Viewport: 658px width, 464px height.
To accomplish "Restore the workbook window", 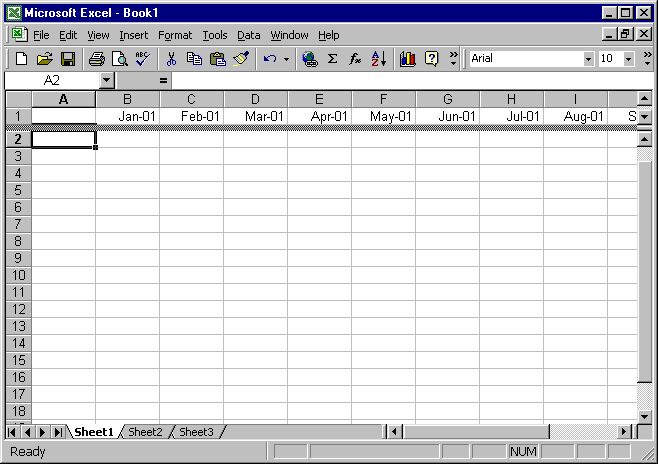I will (625, 34).
